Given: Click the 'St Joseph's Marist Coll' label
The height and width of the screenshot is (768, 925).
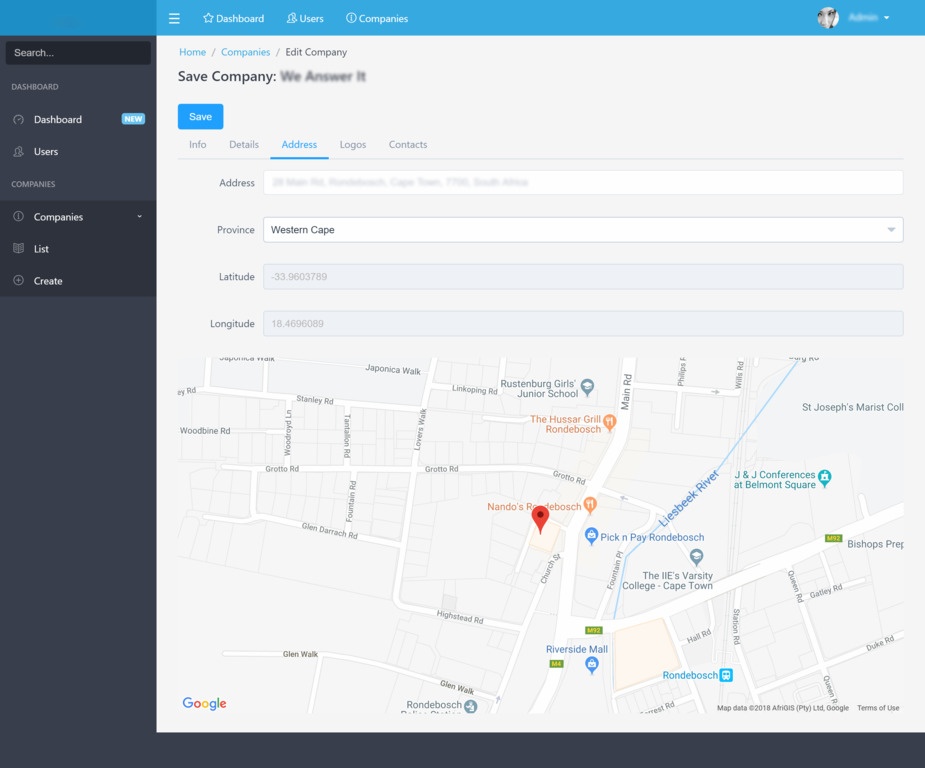Looking at the screenshot, I should pos(852,407).
